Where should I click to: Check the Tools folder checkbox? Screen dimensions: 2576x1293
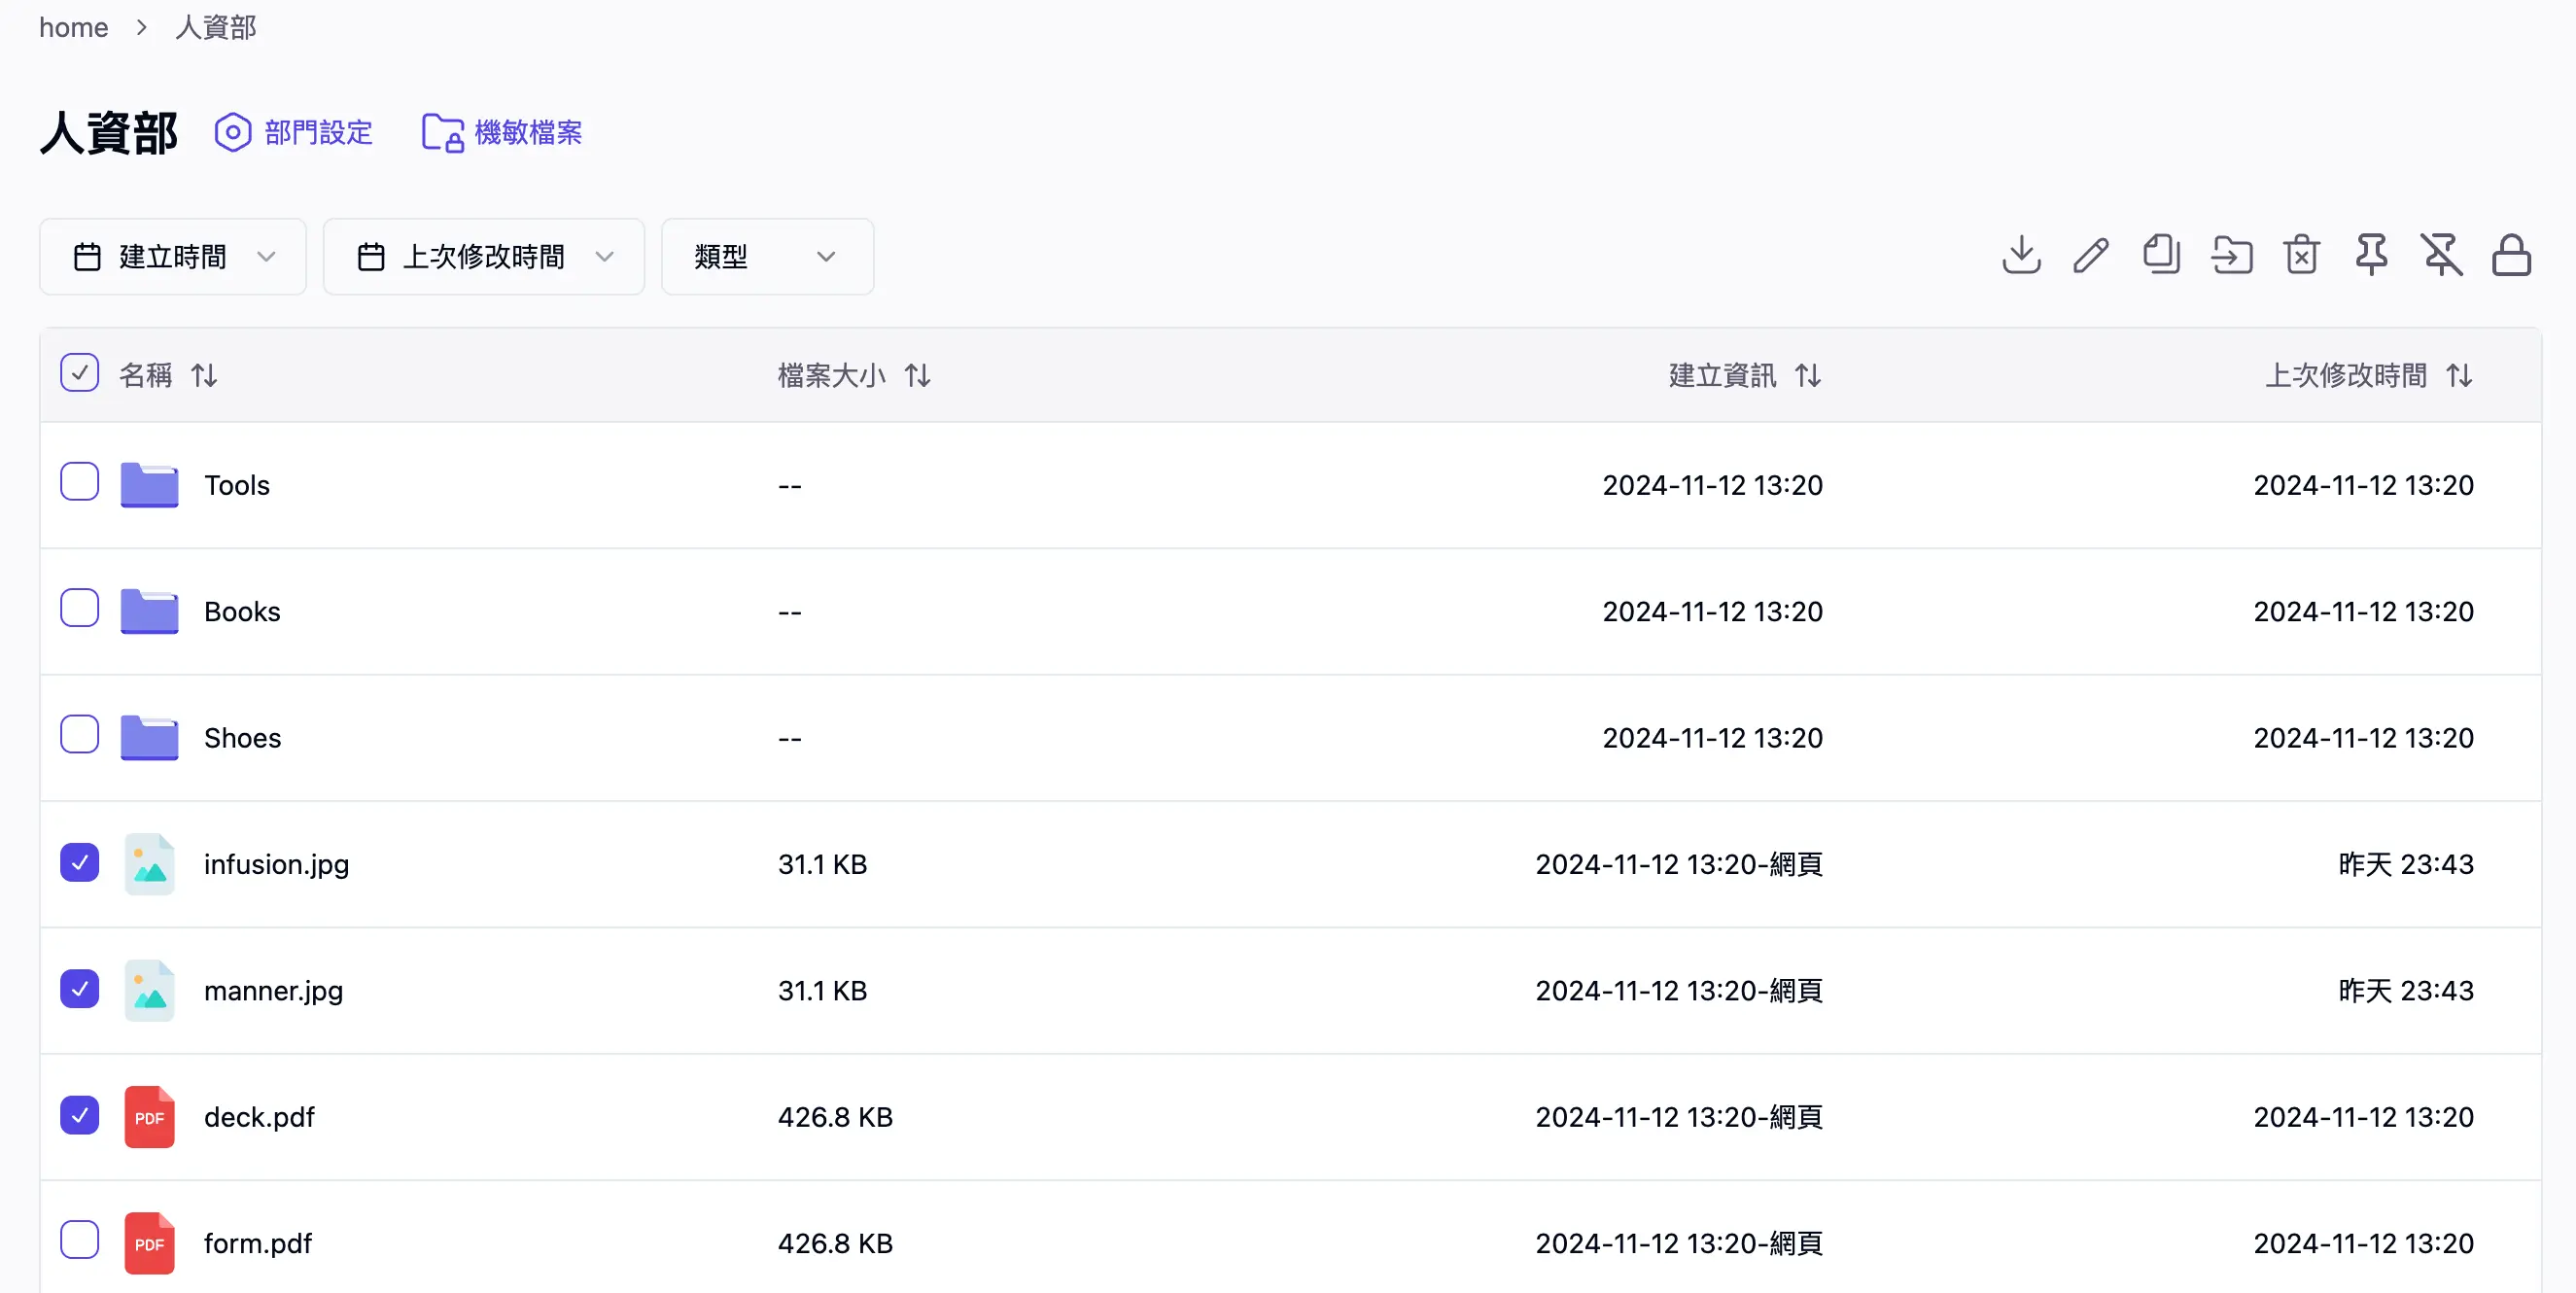(x=79, y=483)
